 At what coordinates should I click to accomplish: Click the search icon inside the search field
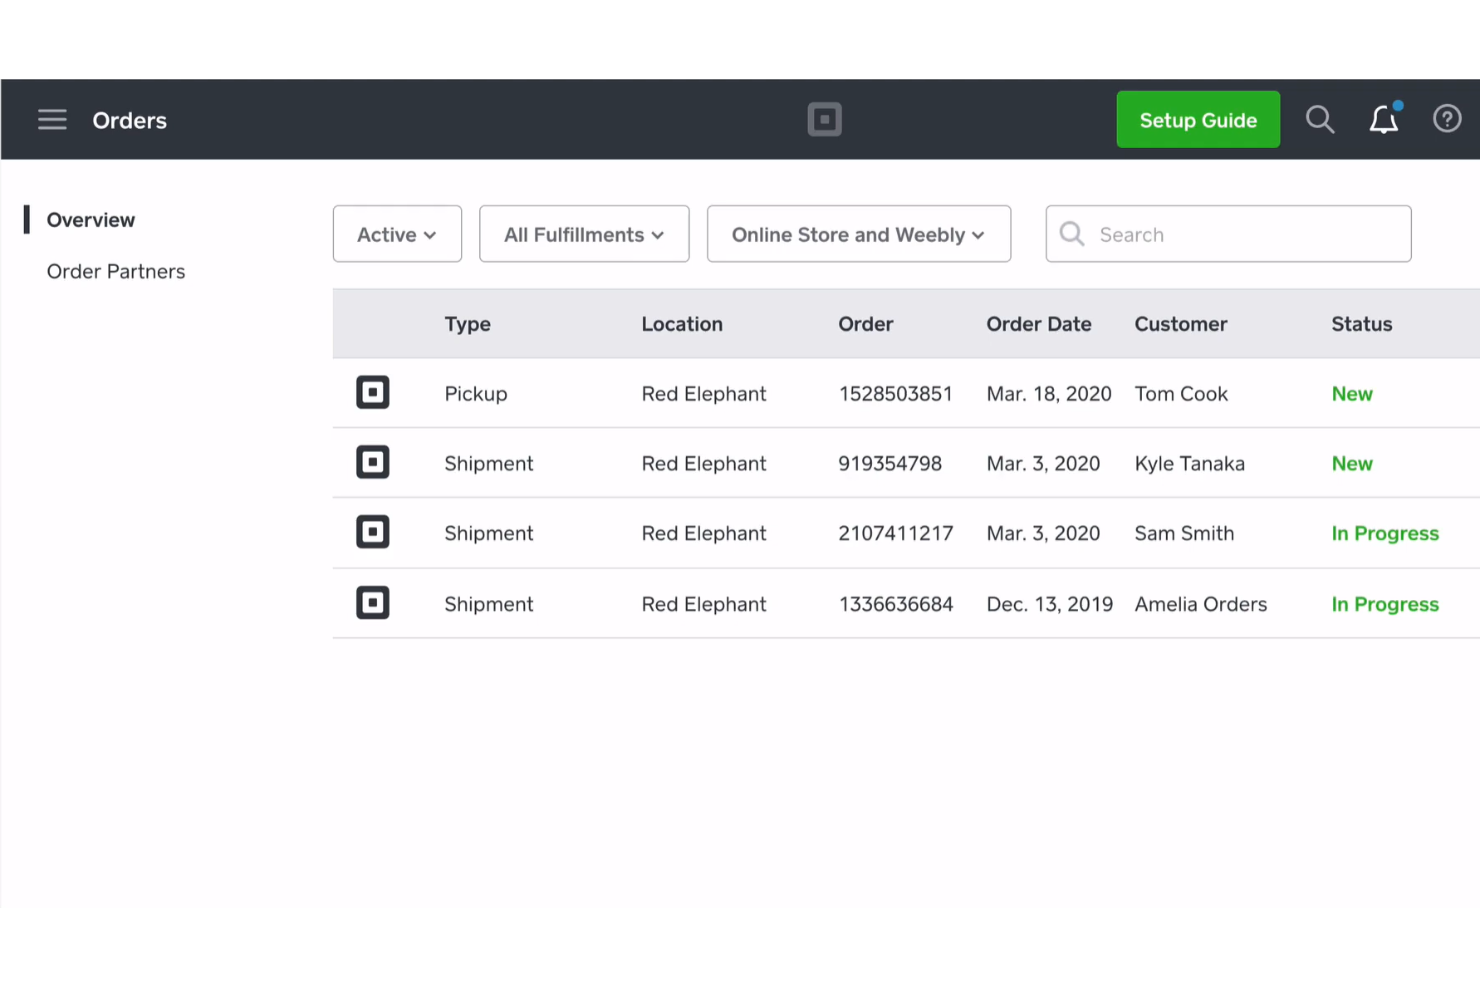coord(1071,234)
